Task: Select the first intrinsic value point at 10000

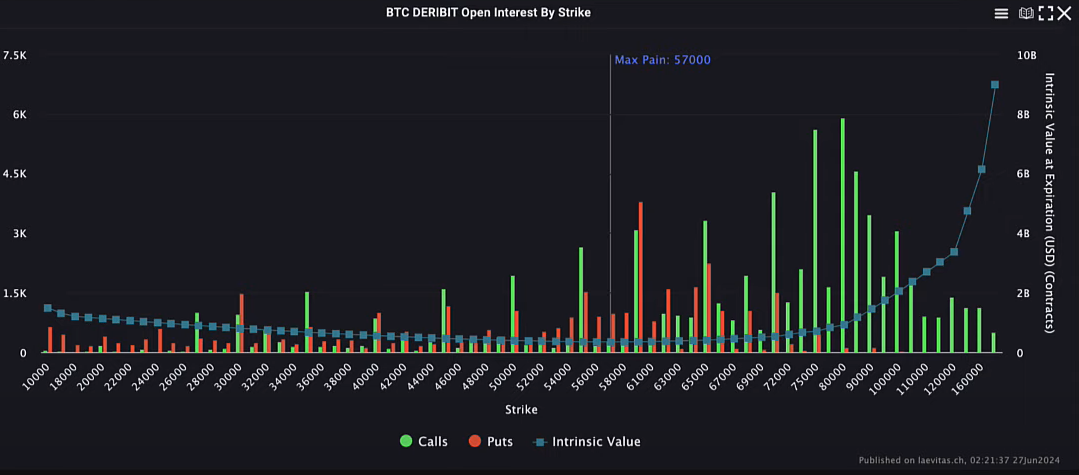Action: tap(47, 308)
